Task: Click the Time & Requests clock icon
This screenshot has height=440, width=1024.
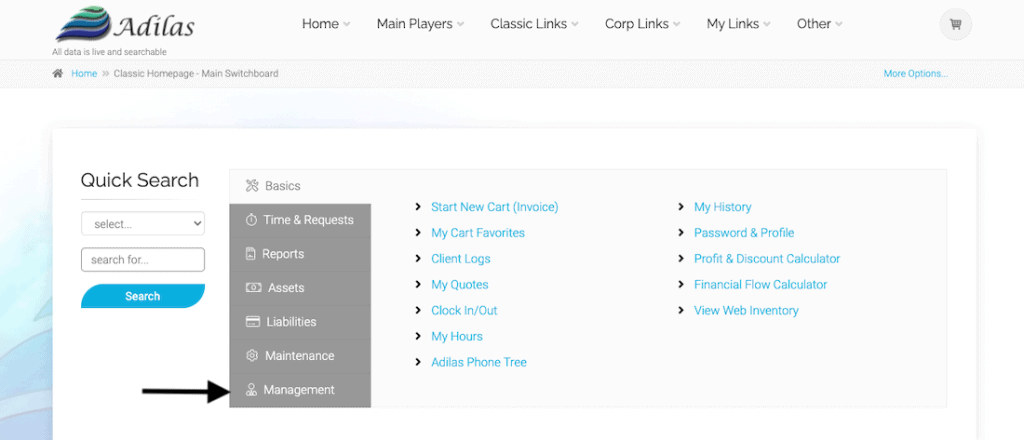Action: [x=251, y=220]
